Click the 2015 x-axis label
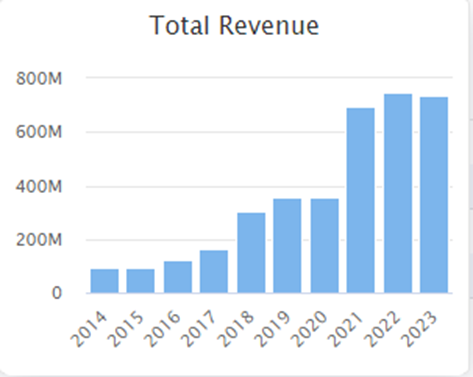473x377 pixels. tap(125, 330)
